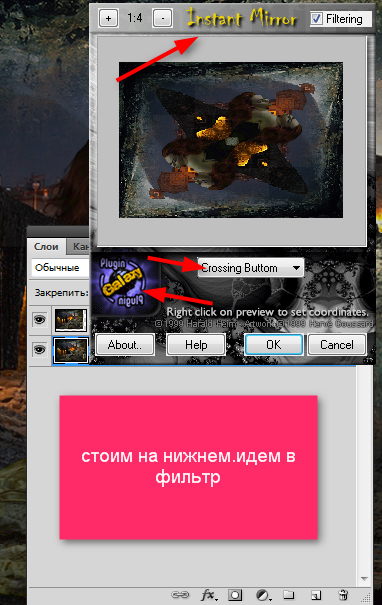382x605 pixels.
Task: Create a new layer icon
Action: [x=316, y=595]
